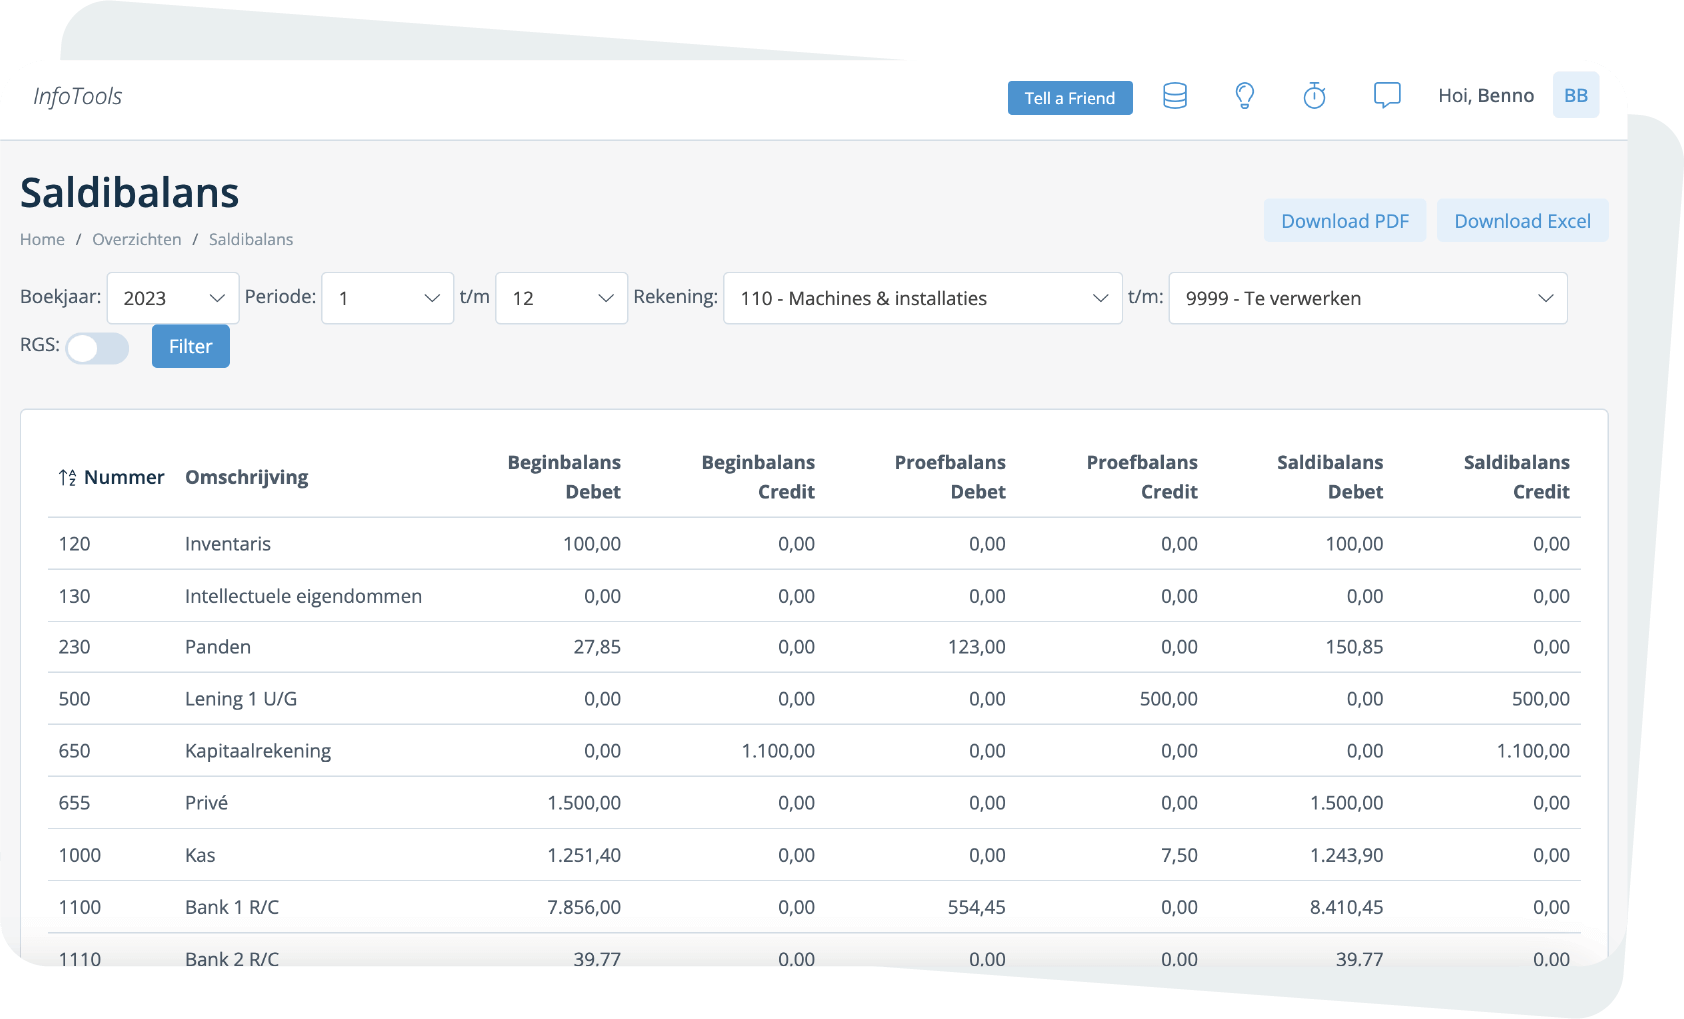Click the Inventaris row description

click(228, 544)
